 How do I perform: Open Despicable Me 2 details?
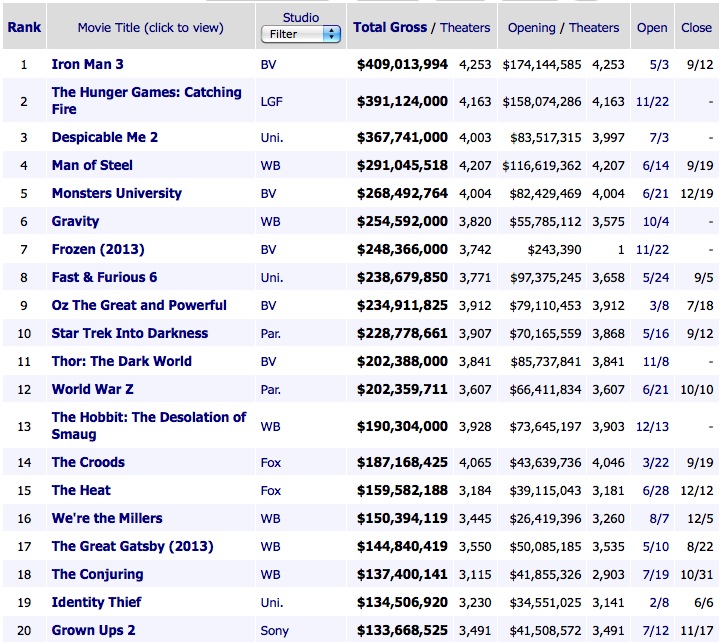pos(104,137)
